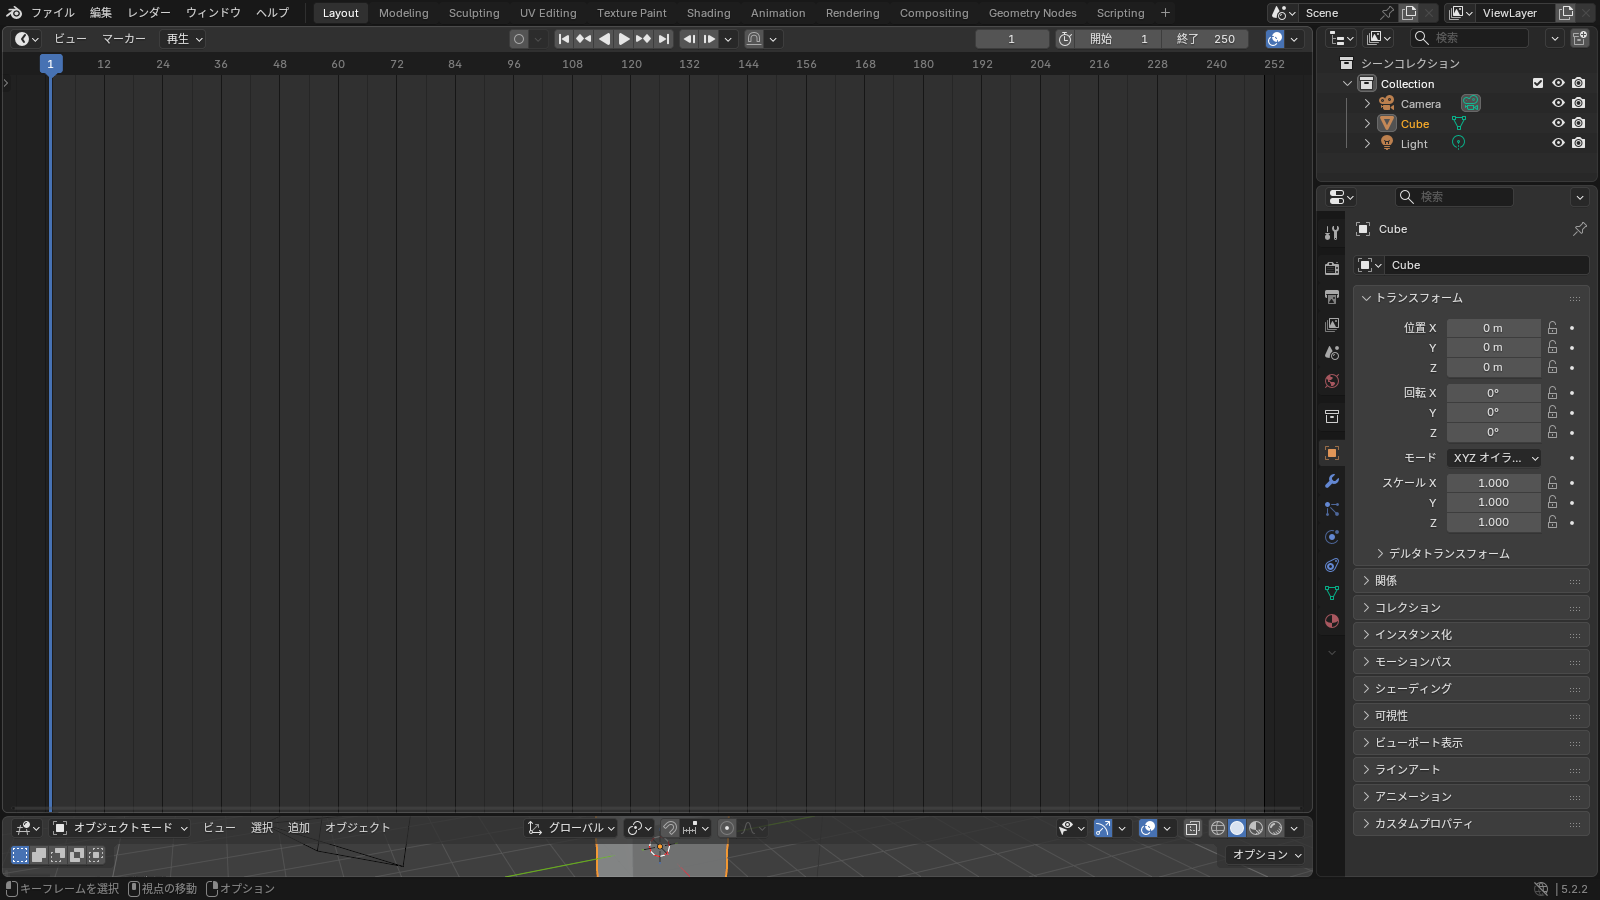Open the Render properties tab
Image resolution: width=1600 pixels, height=900 pixels.
(1332, 269)
